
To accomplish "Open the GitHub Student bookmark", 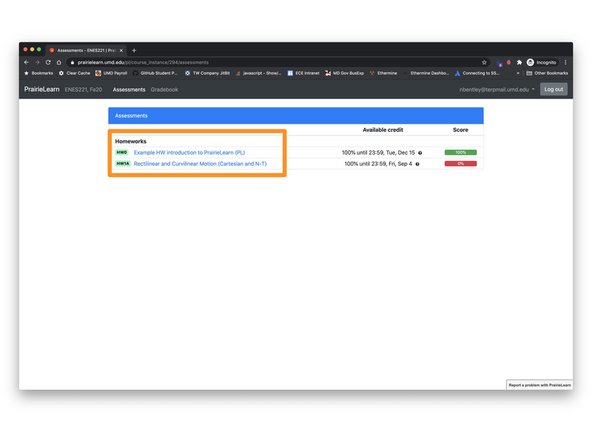I will tap(155, 73).
